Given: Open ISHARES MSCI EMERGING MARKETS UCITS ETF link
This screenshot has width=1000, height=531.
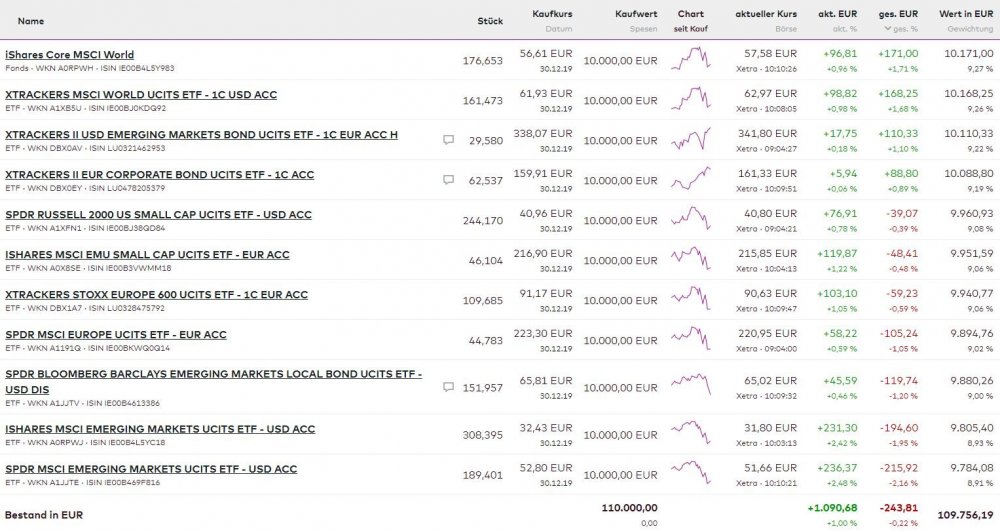Looking at the screenshot, I should [160, 429].
